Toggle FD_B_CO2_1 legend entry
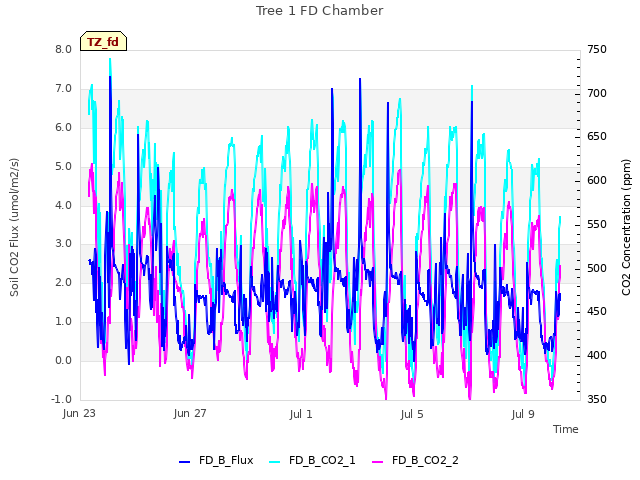Viewport: 640px width, 480px height. click(x=312, y=460)
